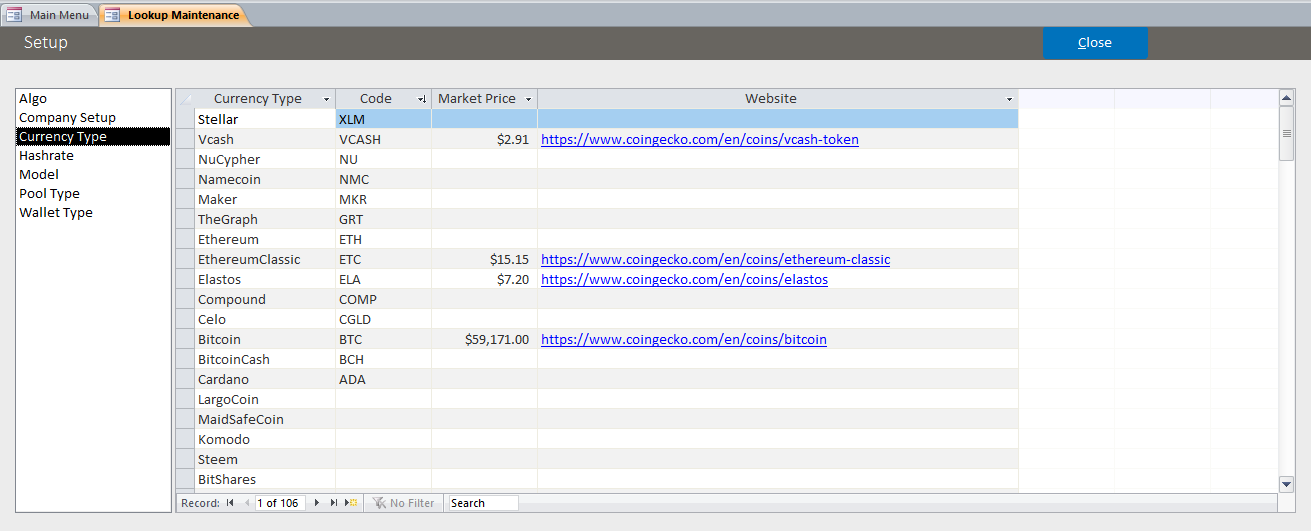
Task: Click the record Search box
Action: [x=483, y=503]
